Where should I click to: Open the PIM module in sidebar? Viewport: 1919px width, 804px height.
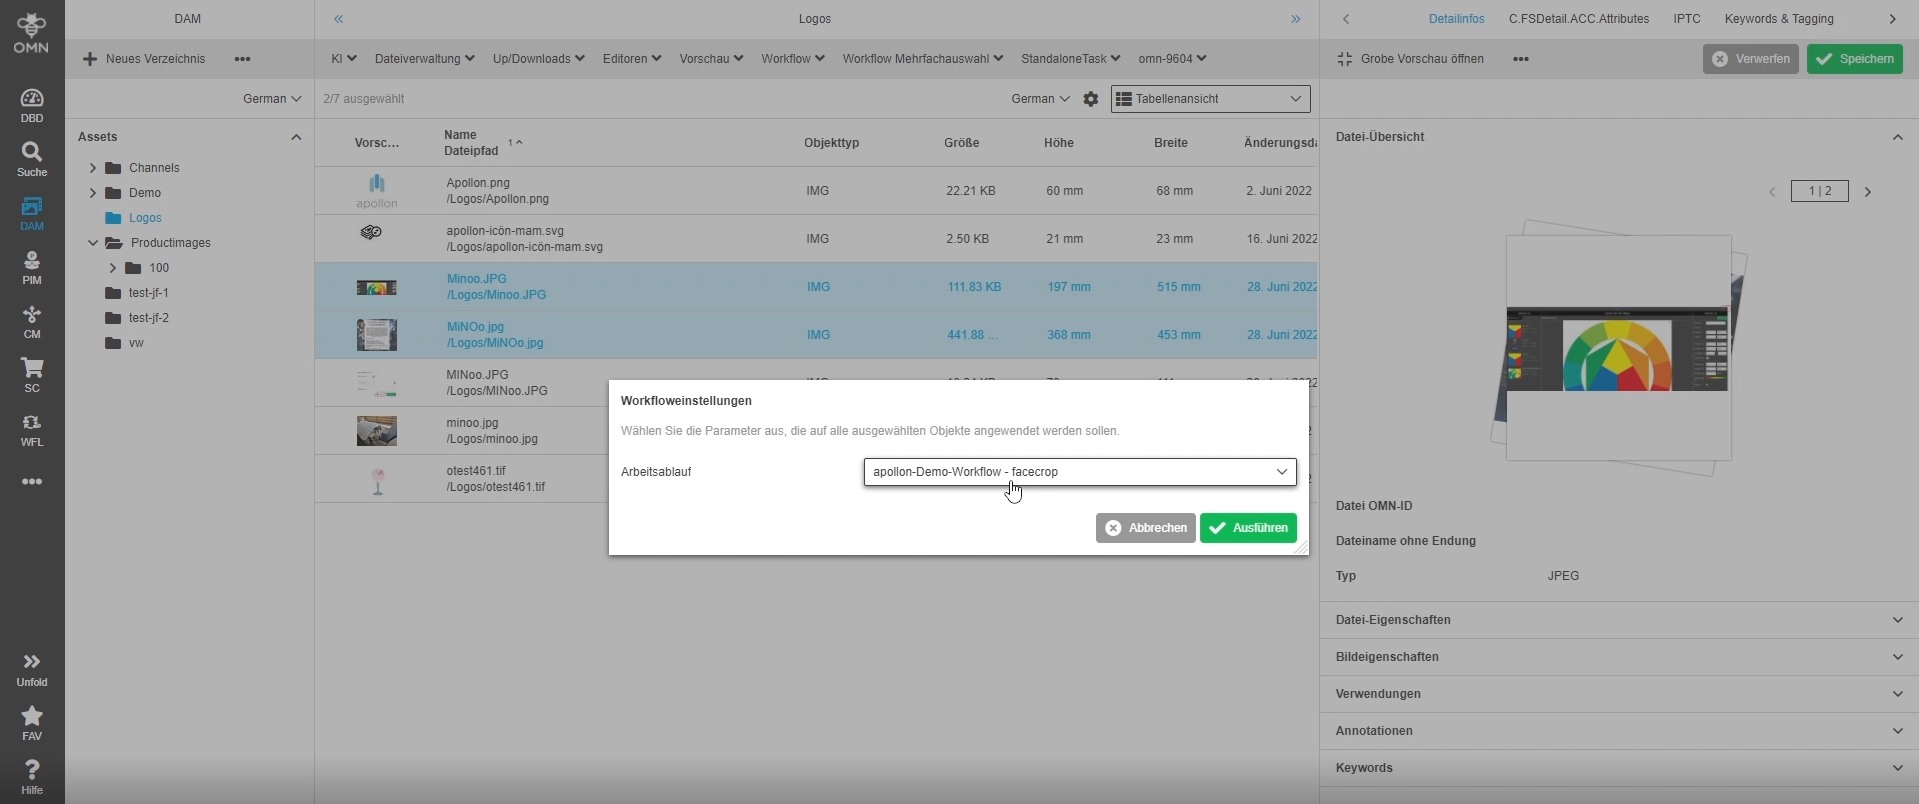(x=32, y=267)
